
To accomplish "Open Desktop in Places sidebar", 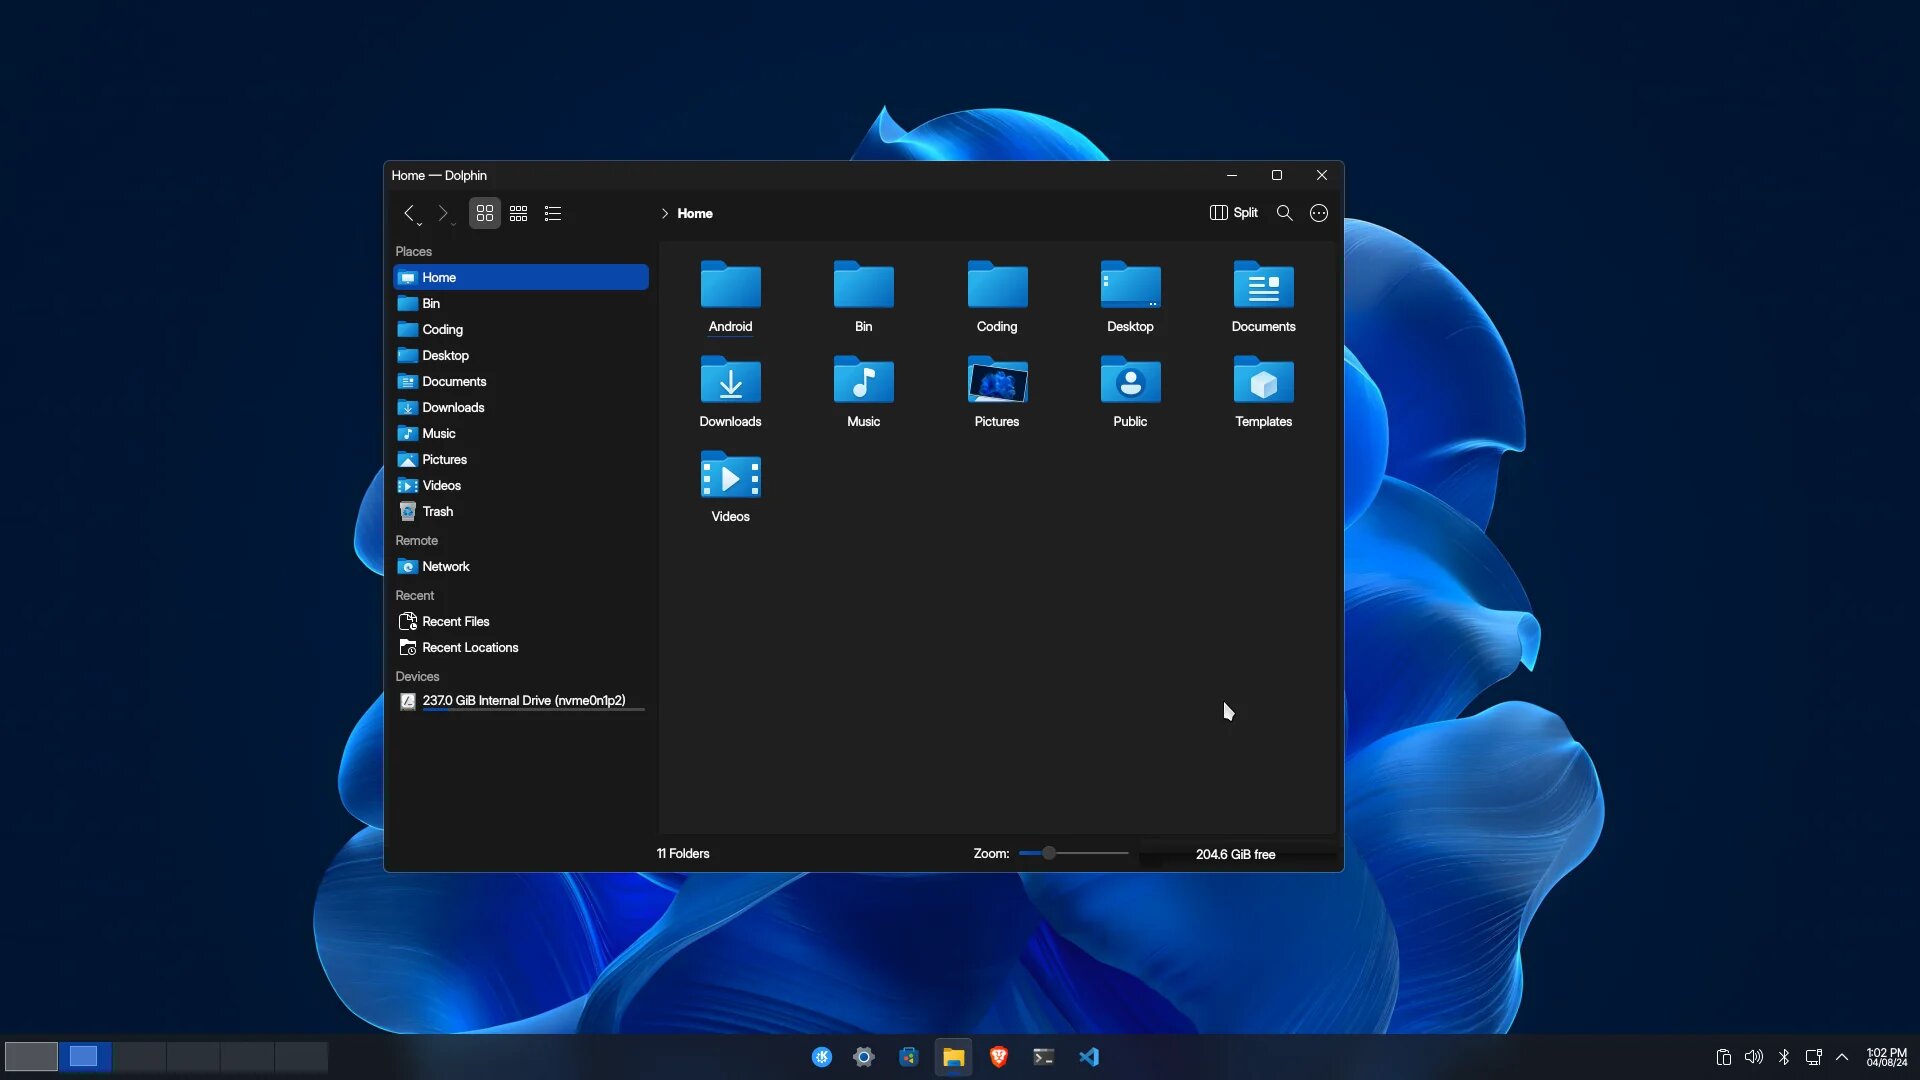I will click(x=521, y=355).
